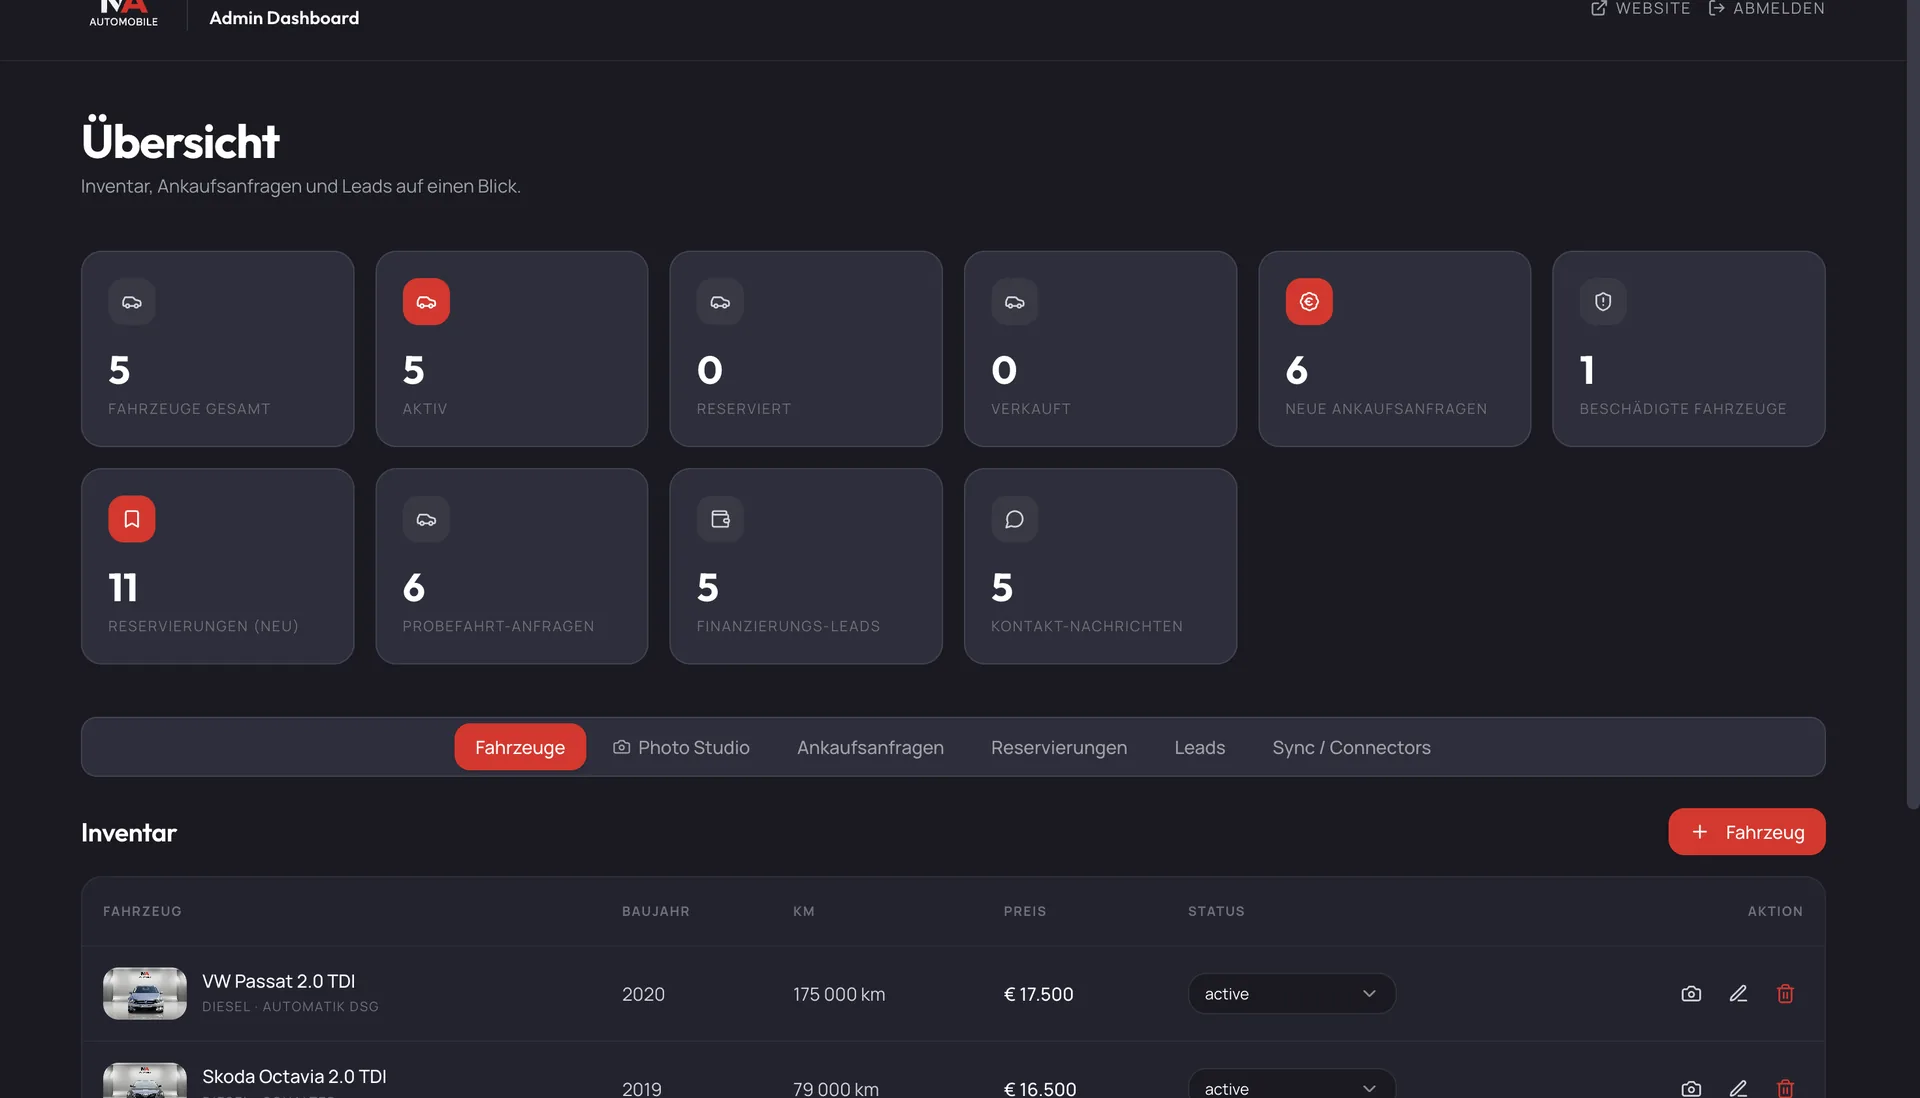Click the year 2020 in Passat row
Screen dimensions: 1920x1098
(643, 994)
